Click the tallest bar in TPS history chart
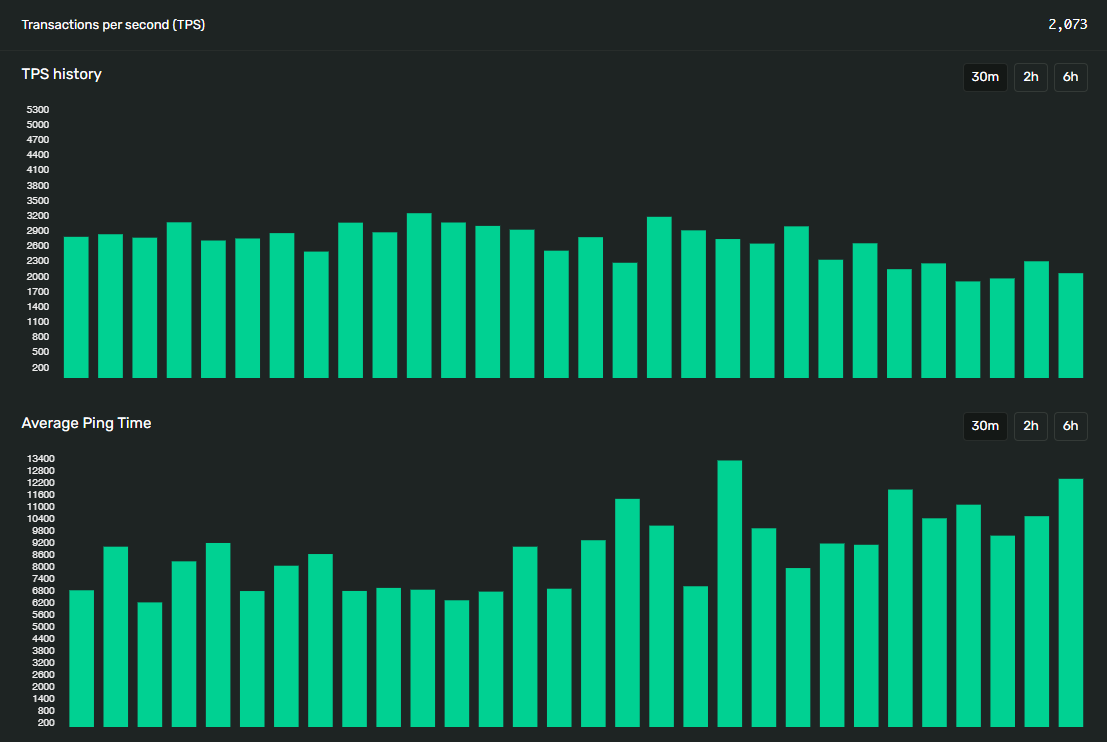Image resolution: width=1107 pixels, height=742 pixels. (x=419, y=295)
